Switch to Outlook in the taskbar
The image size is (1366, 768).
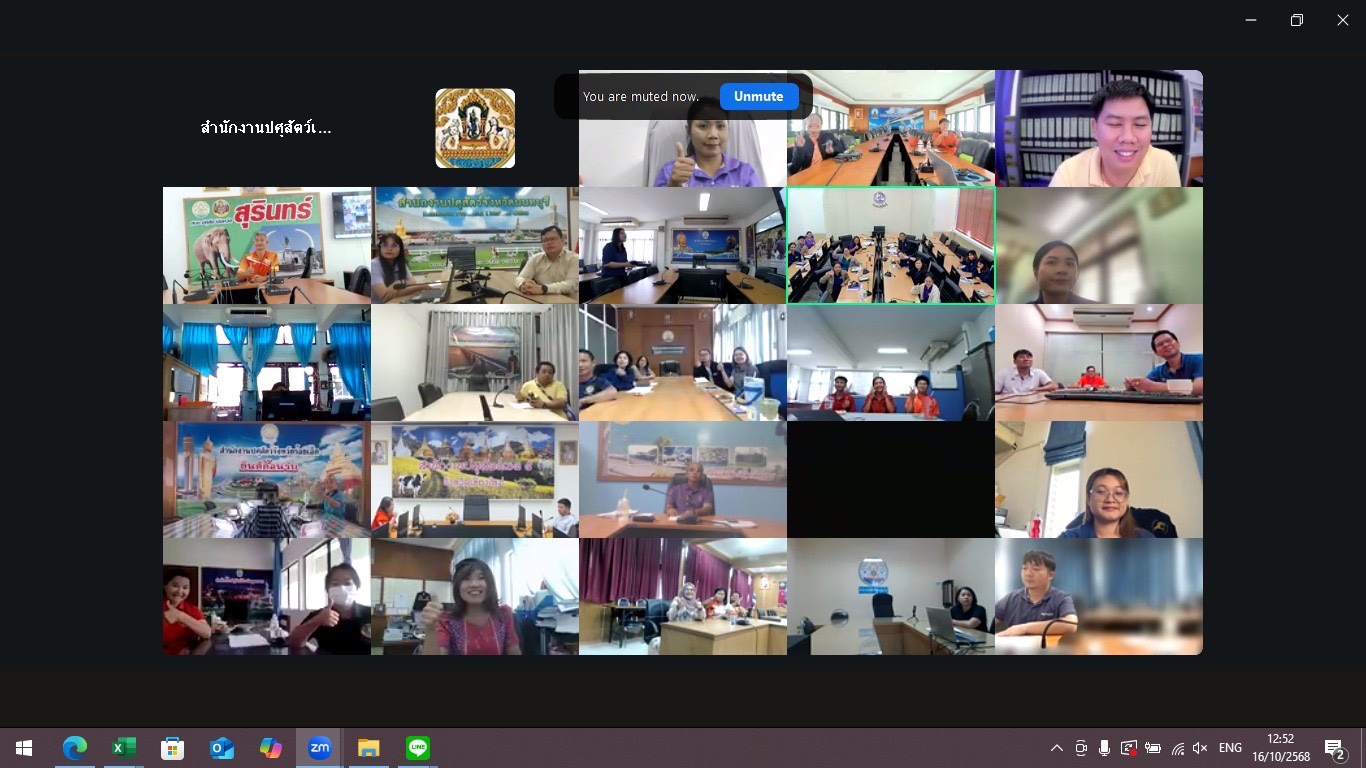[x=221, y=748]
